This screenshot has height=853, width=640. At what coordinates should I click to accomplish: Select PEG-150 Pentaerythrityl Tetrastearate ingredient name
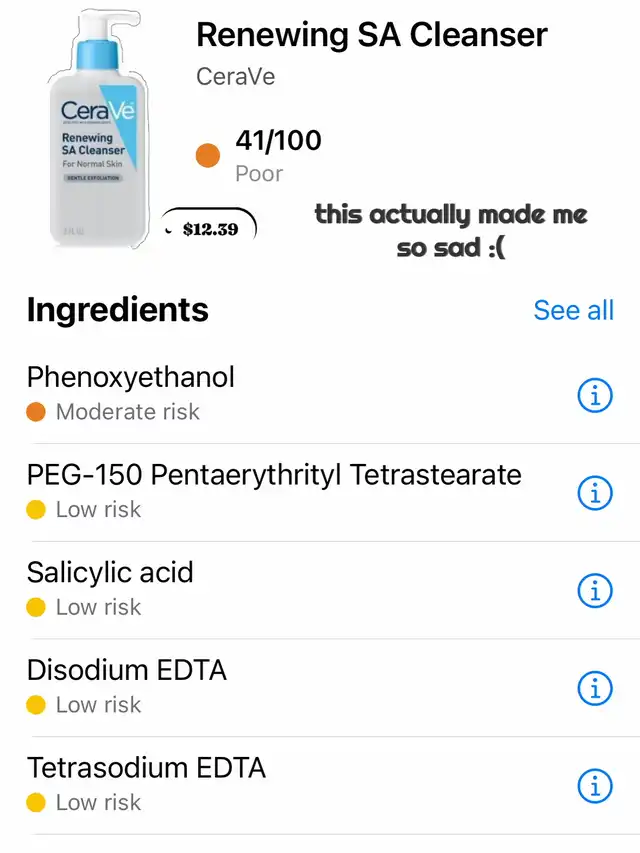coord(274,474)
